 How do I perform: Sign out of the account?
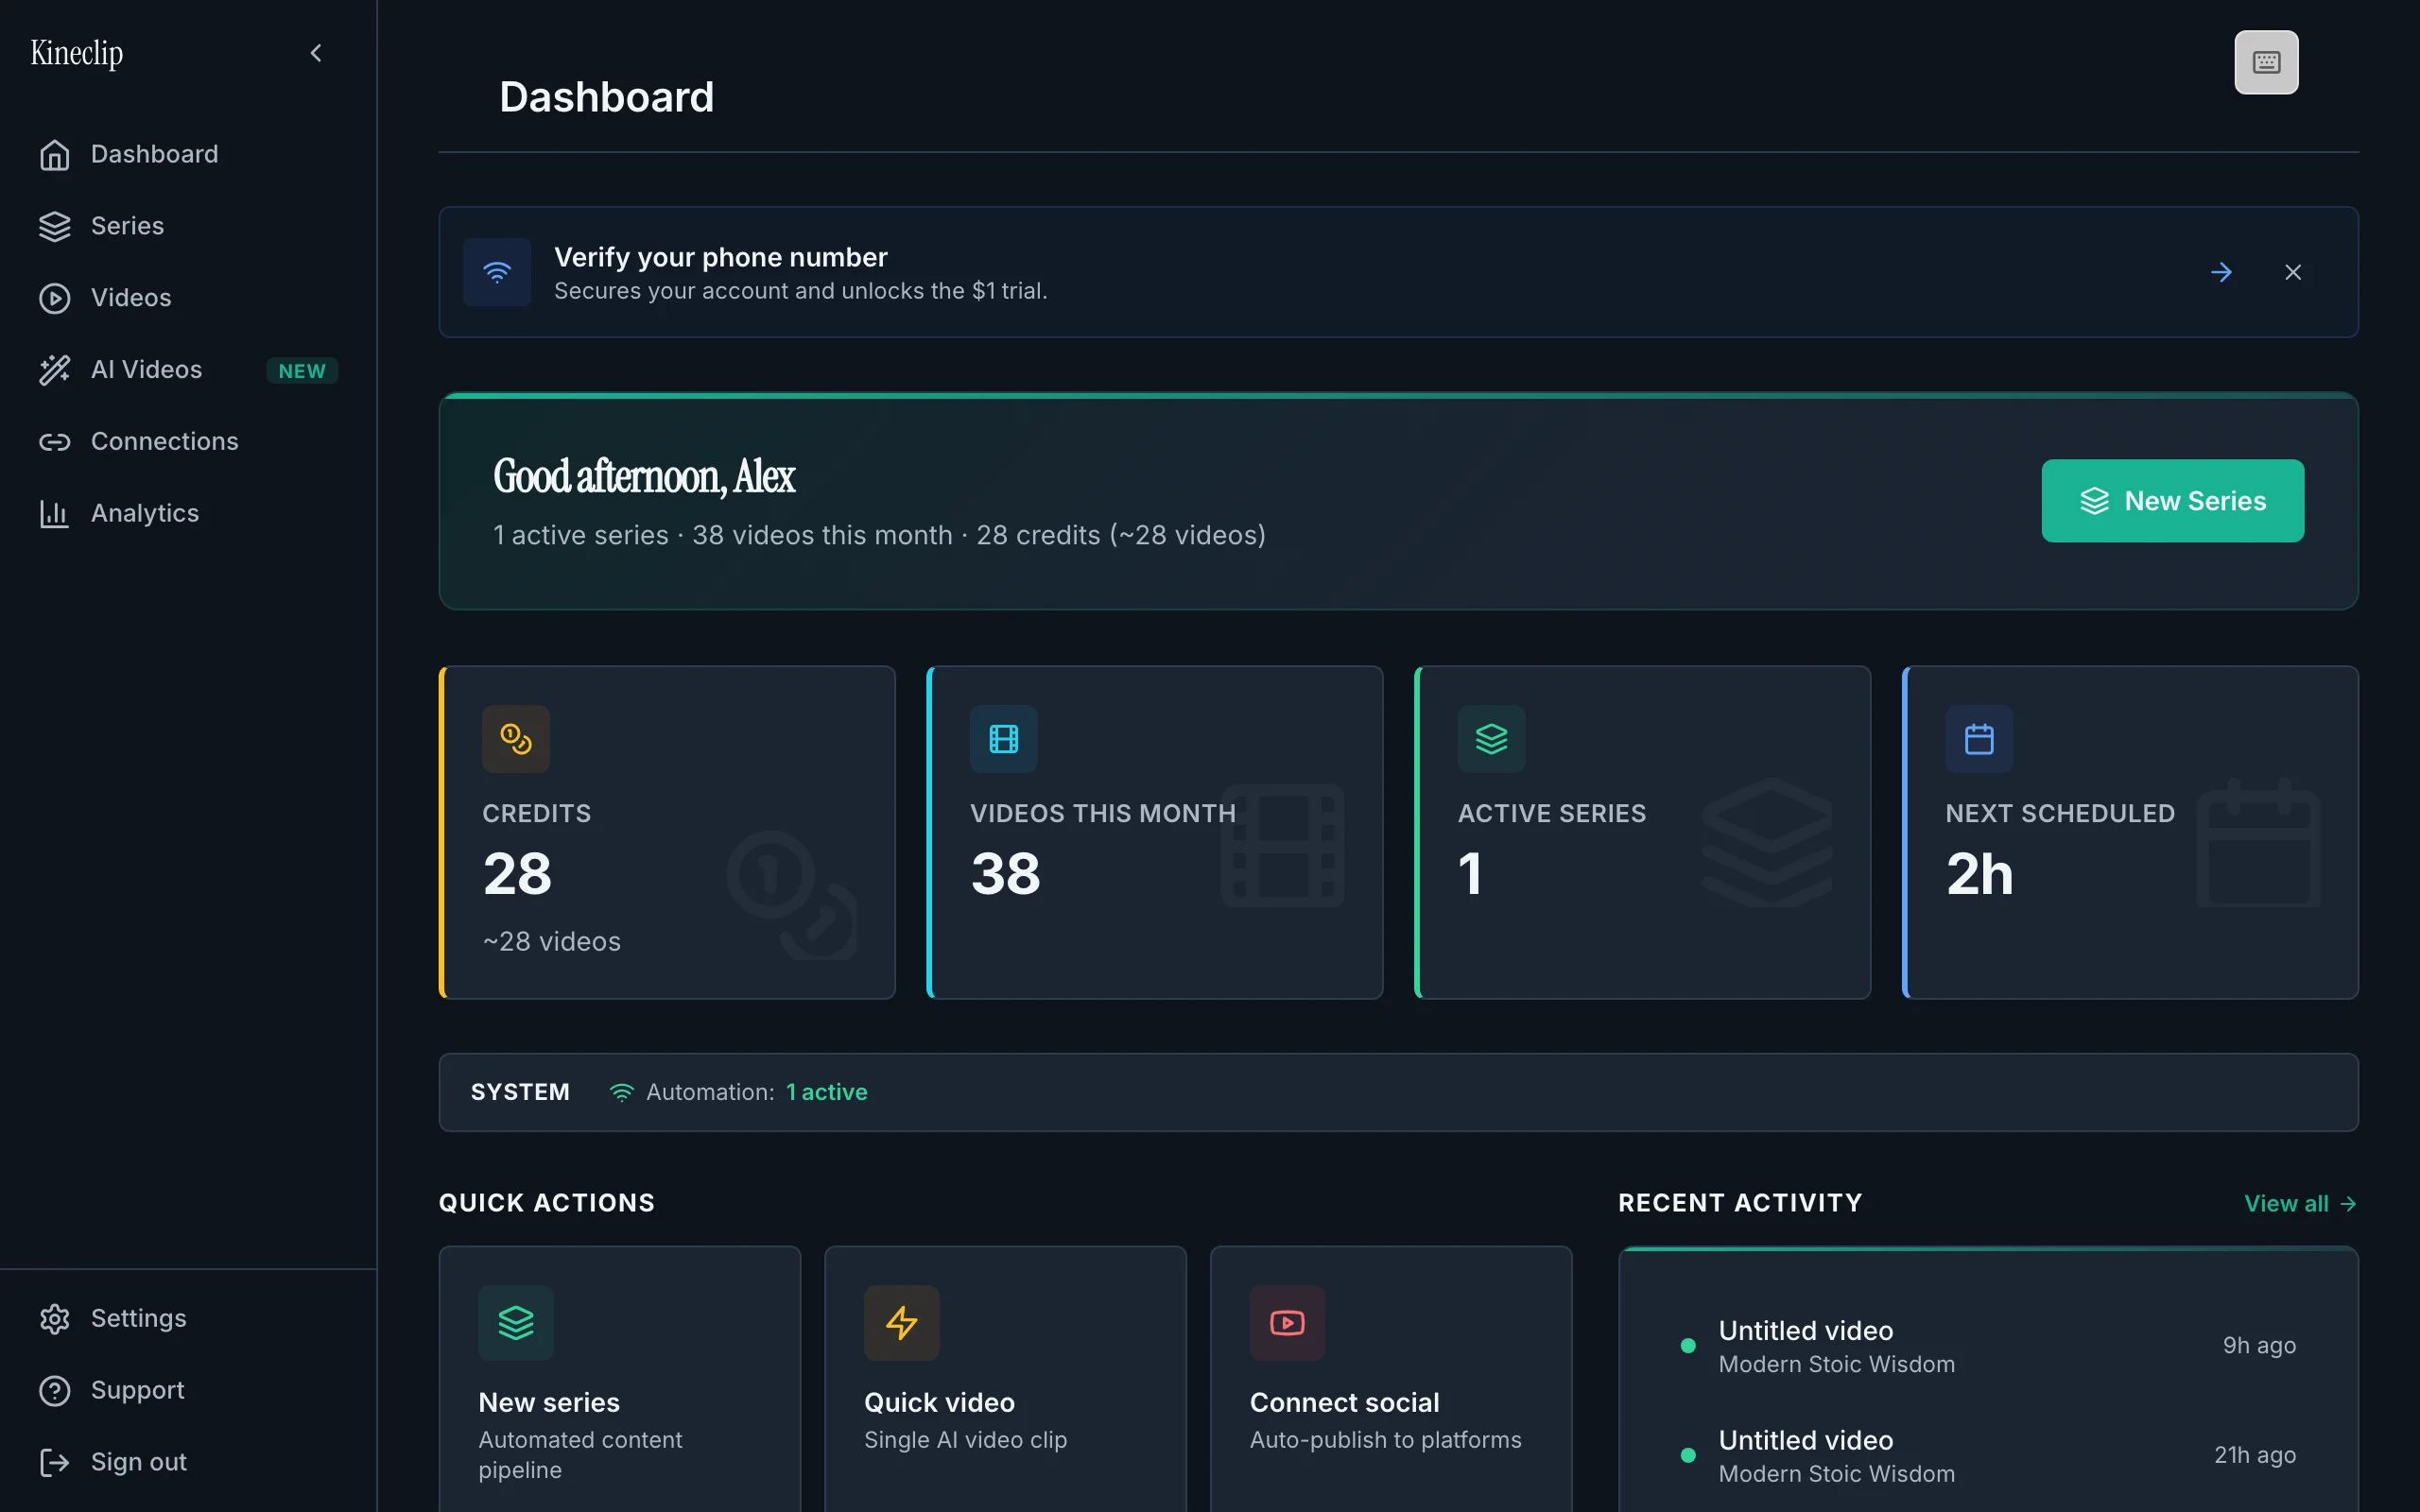(188, 1462)
